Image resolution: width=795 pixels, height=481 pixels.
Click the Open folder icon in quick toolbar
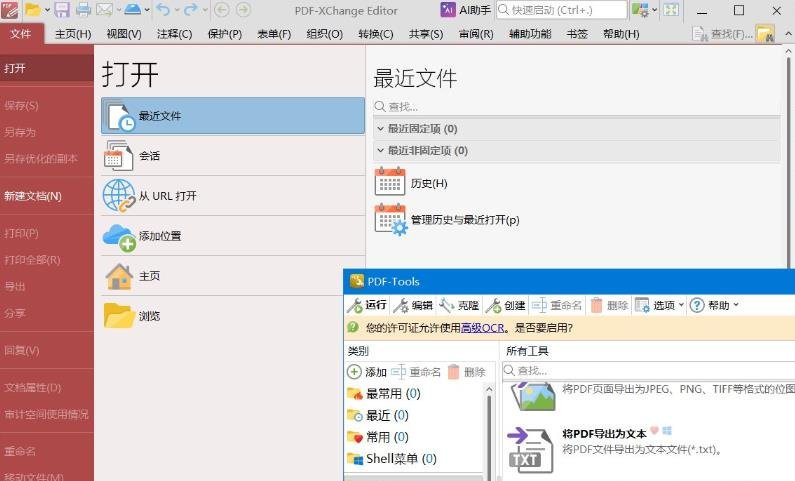point(32,10)
